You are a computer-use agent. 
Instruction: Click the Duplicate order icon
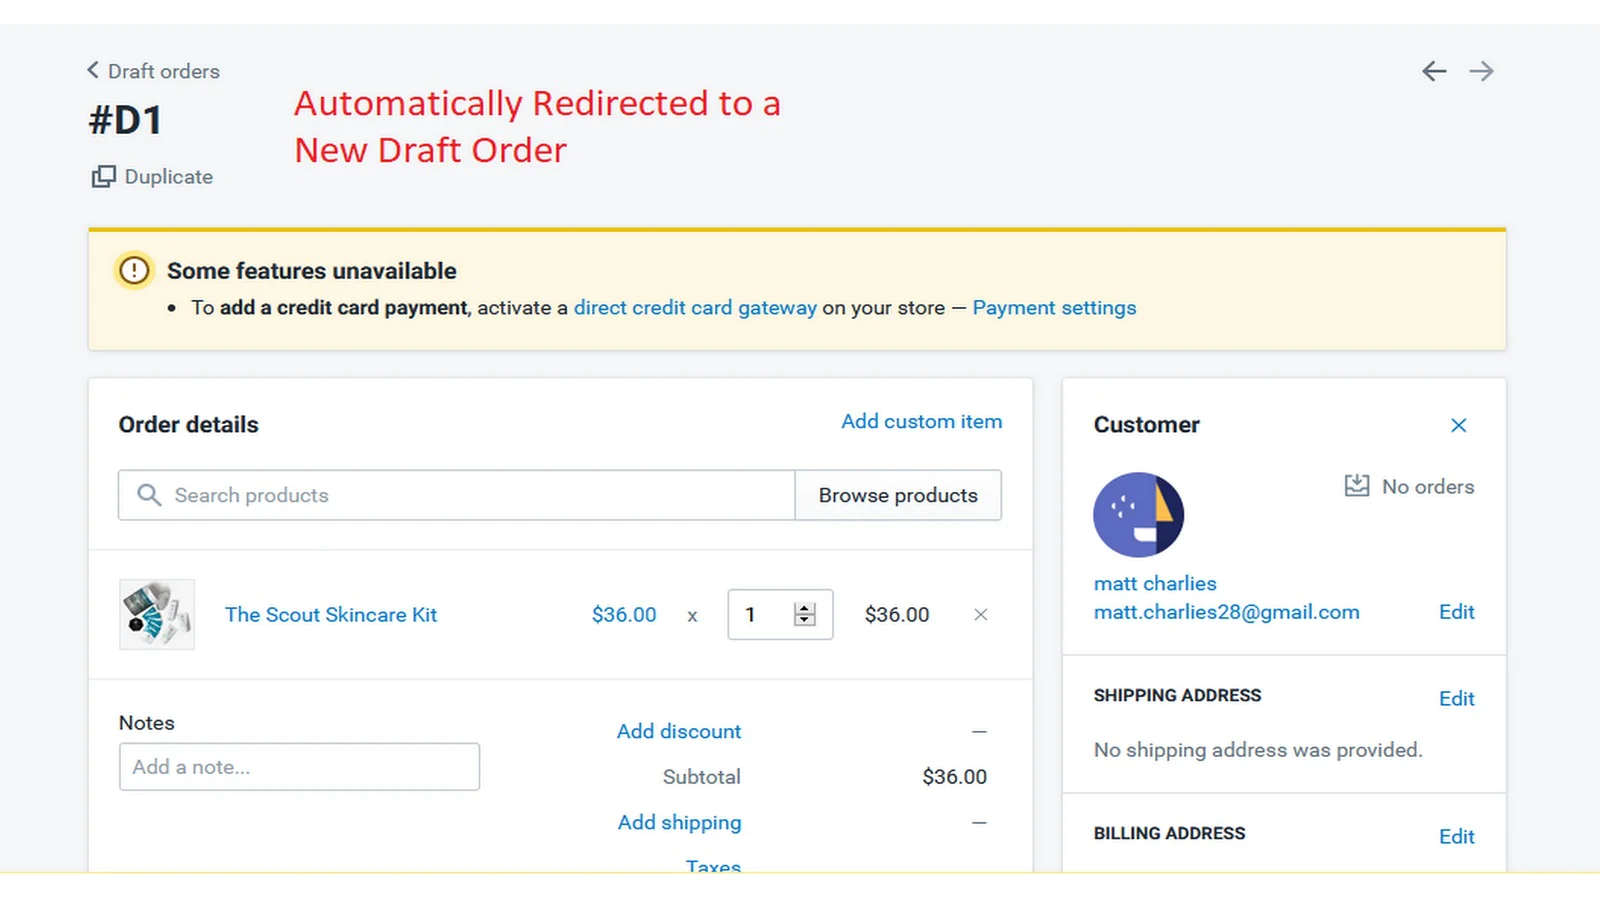coord(103,177)
